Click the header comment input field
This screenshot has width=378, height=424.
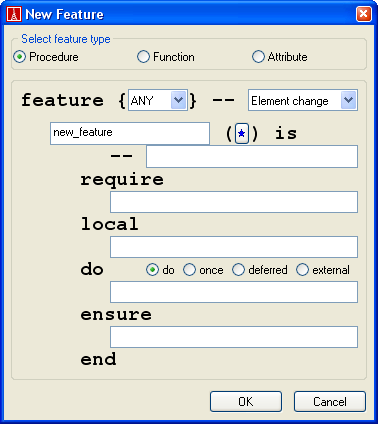click(x=252, y=156)
